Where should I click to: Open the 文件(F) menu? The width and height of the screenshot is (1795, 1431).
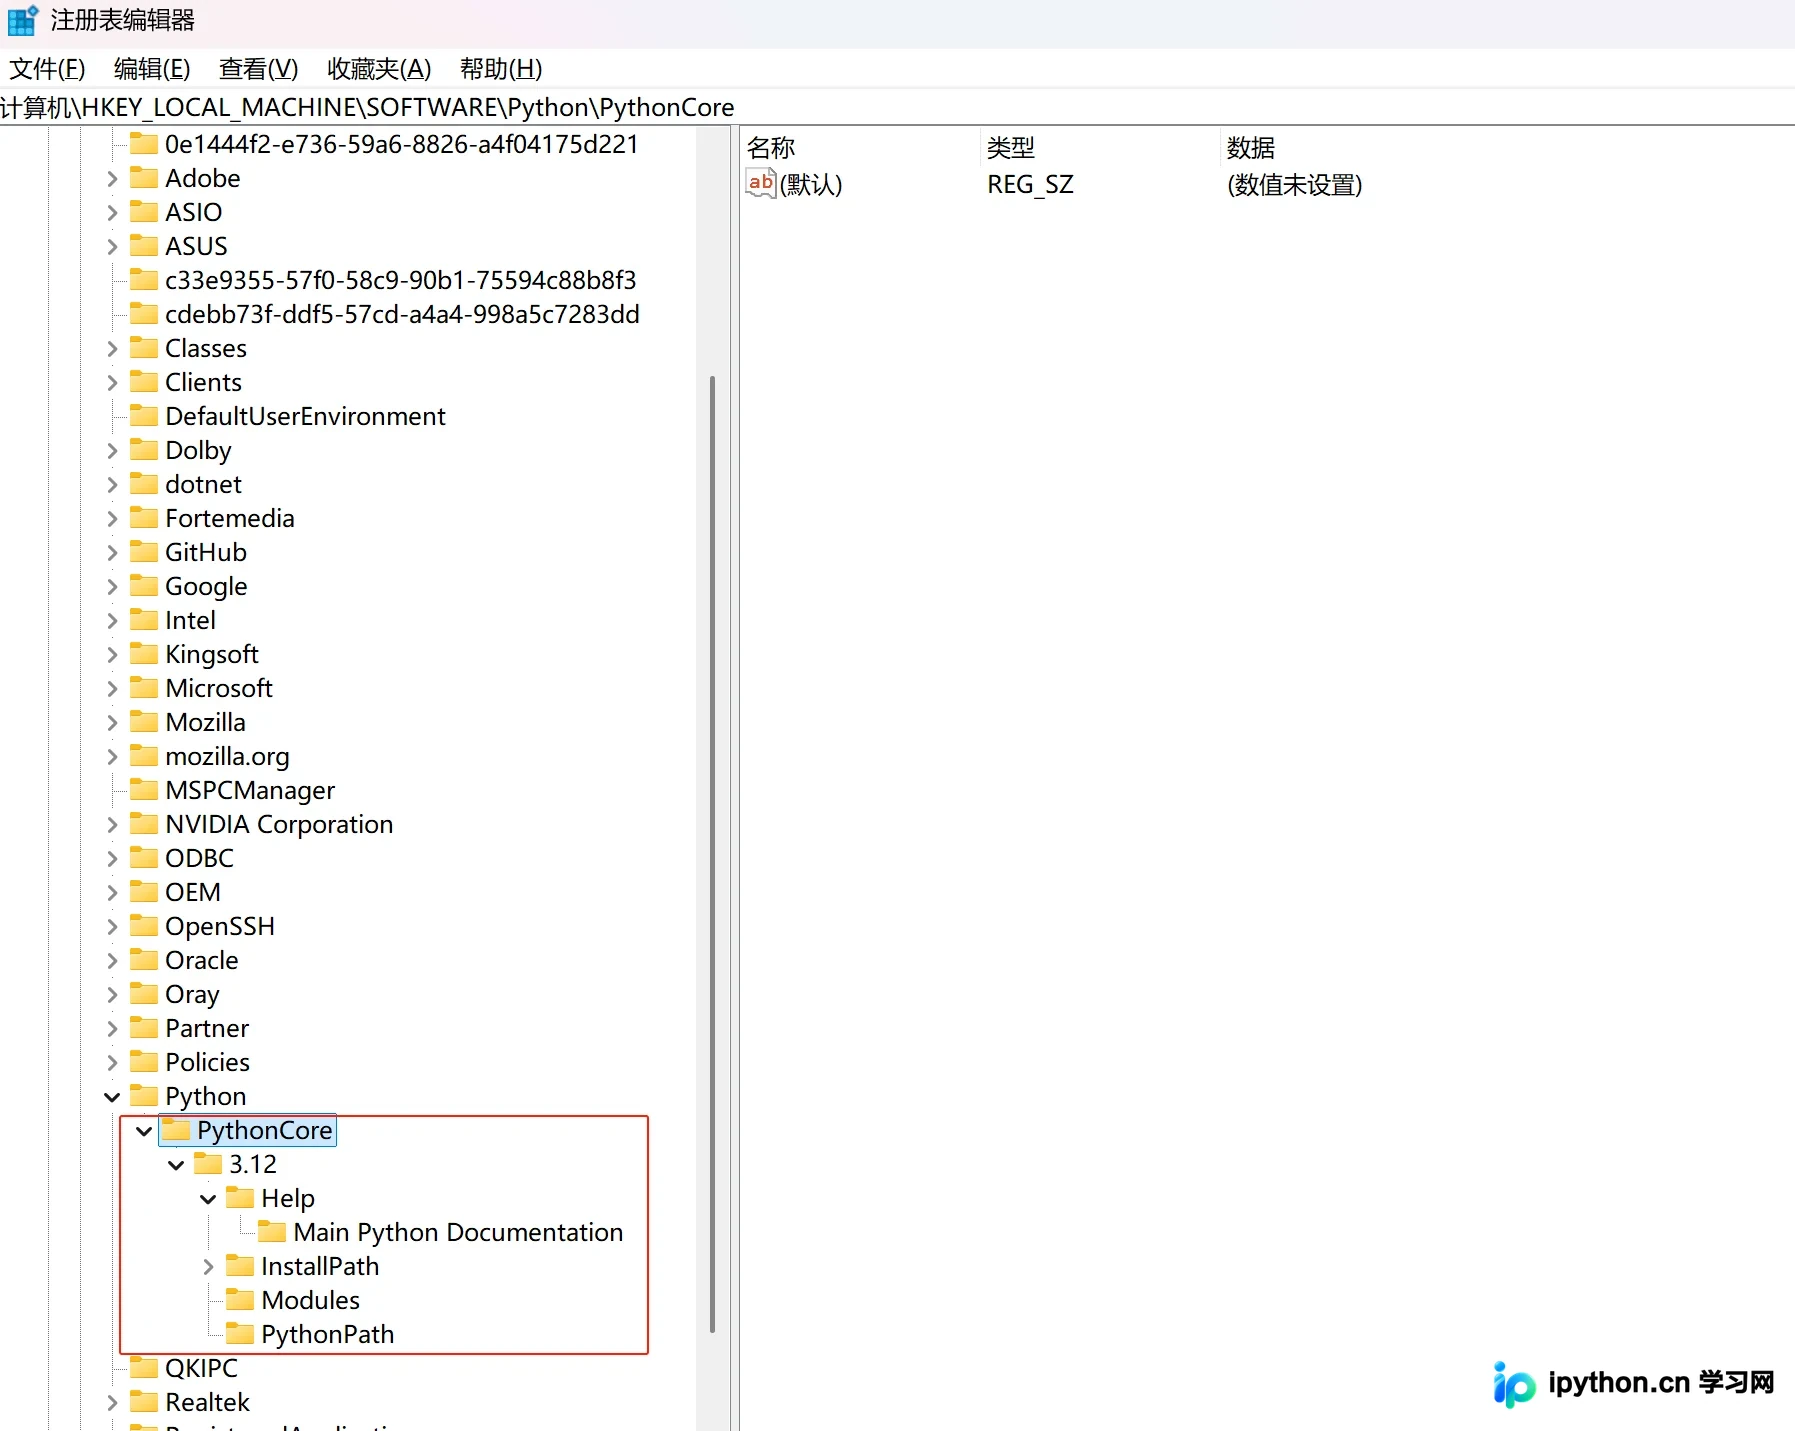point(47,69)
